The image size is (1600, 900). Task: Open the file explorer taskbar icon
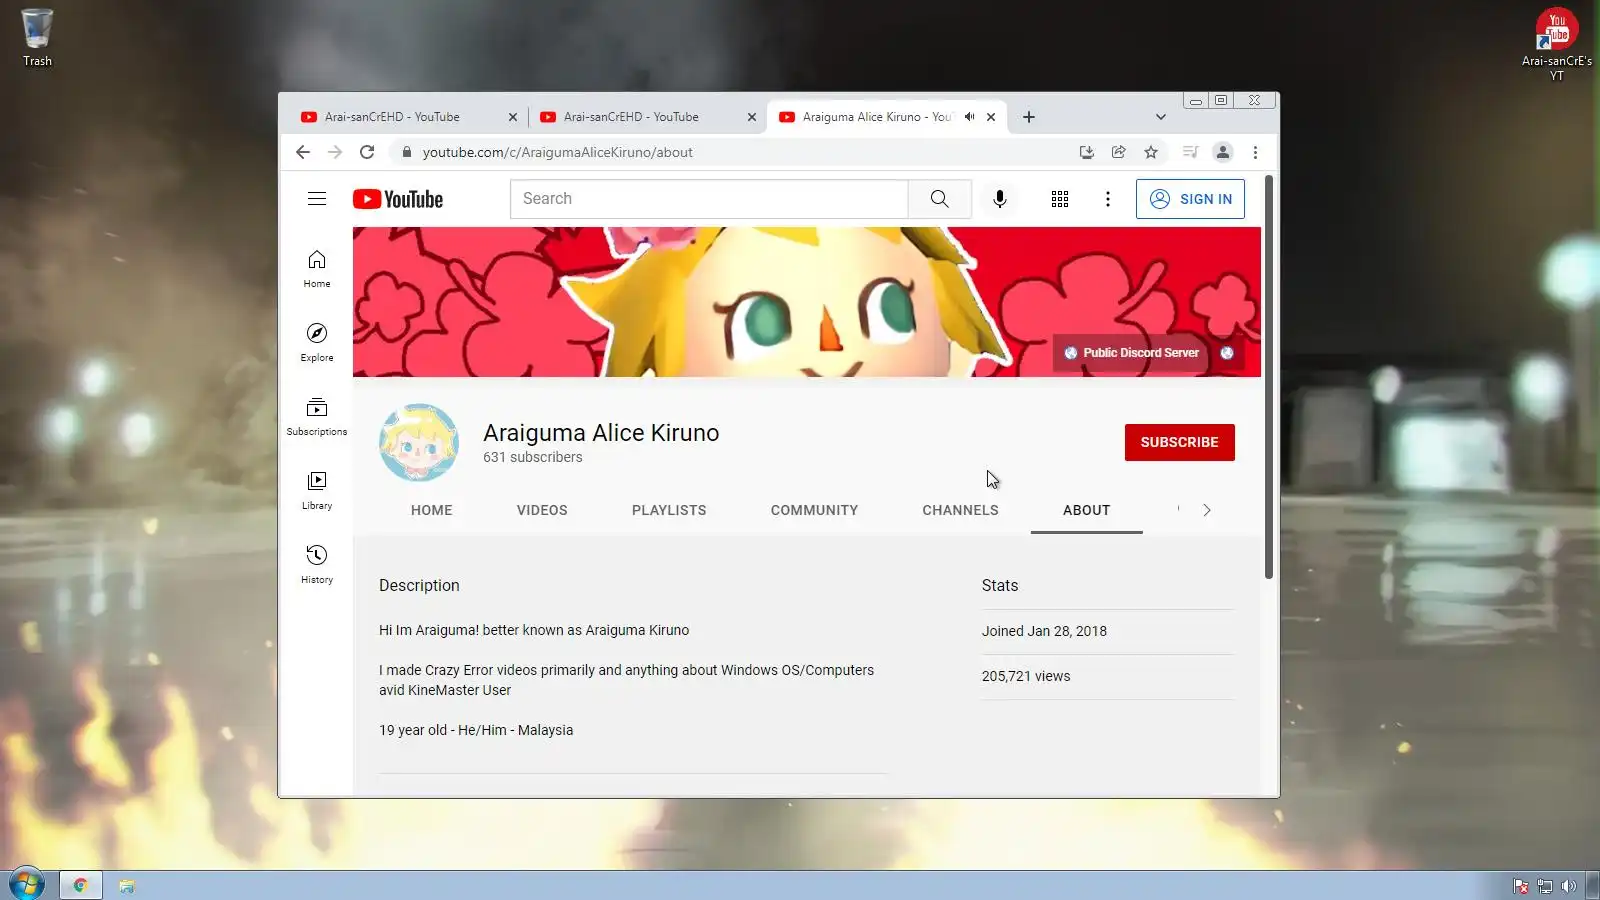pos(127,885)
